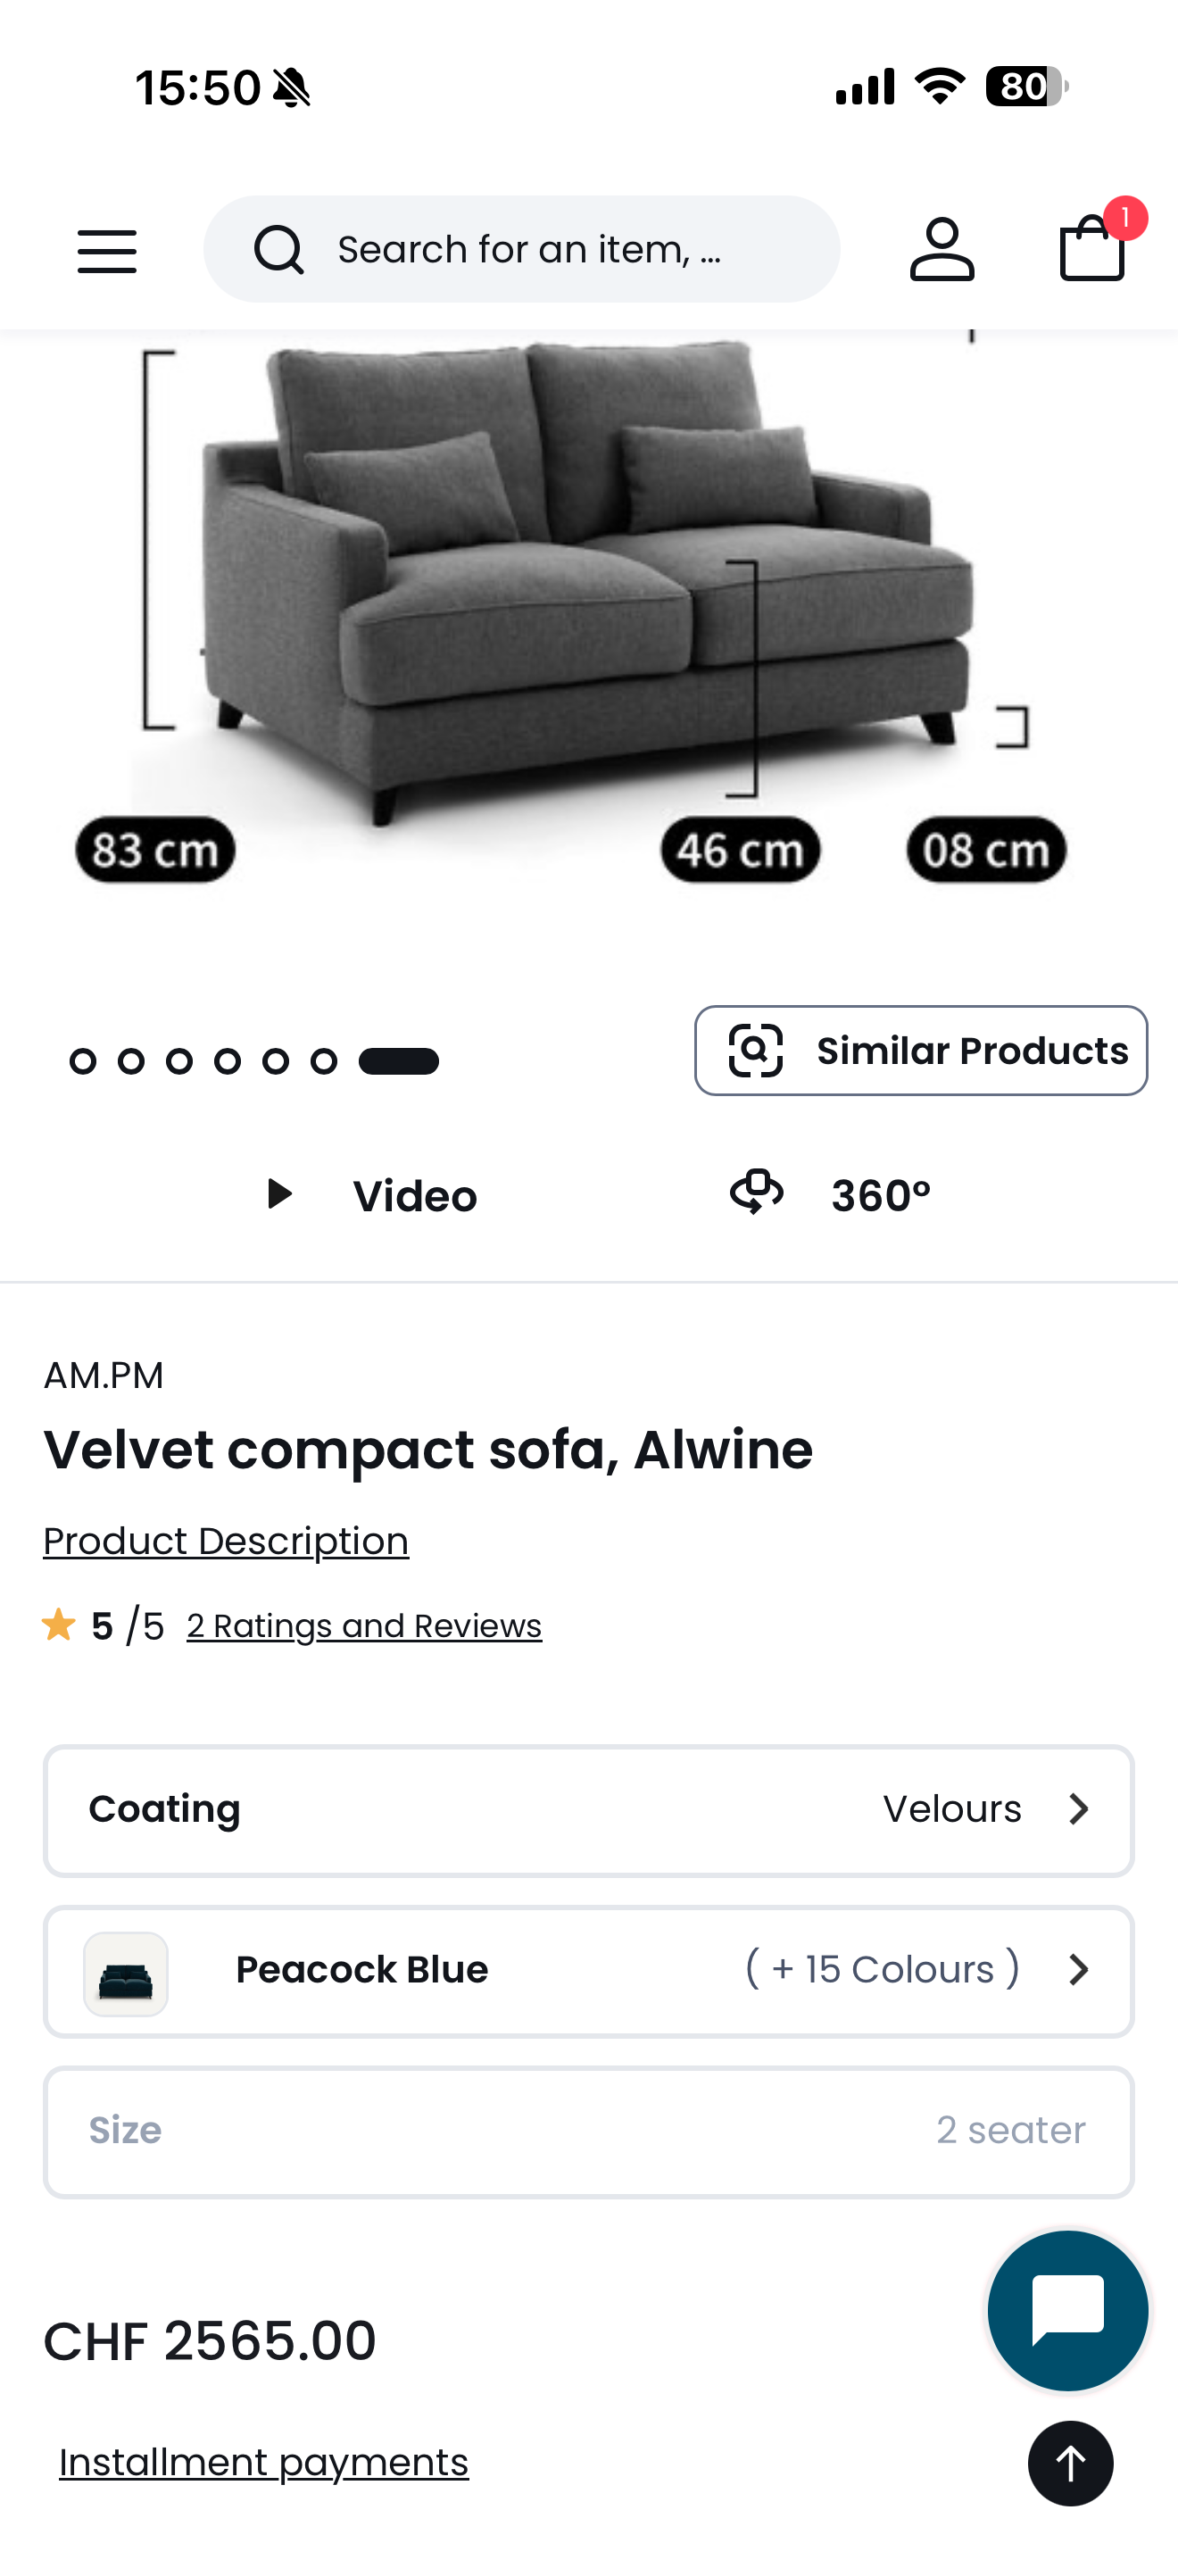
Task: Open 2 Ratings and Reviews link
Action: point(364,1626)
